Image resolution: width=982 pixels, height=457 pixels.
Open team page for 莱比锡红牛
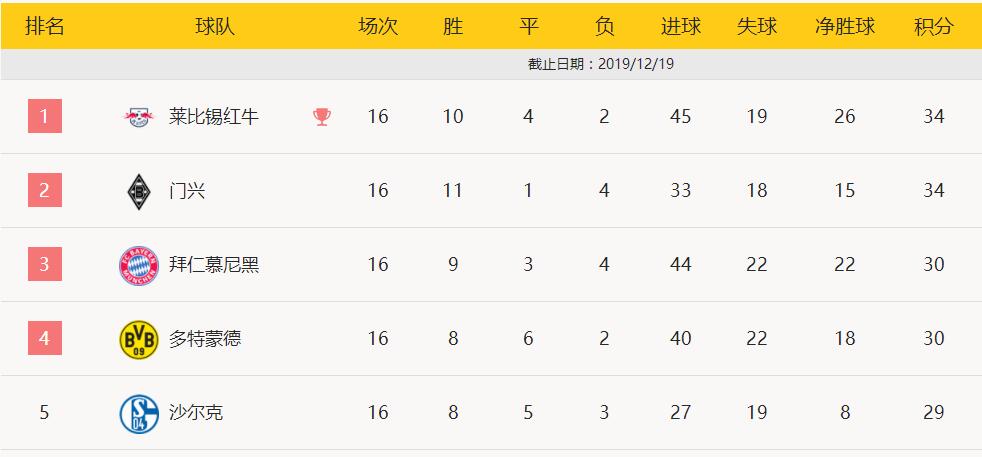pyautogui.click(x=214, y=116)
